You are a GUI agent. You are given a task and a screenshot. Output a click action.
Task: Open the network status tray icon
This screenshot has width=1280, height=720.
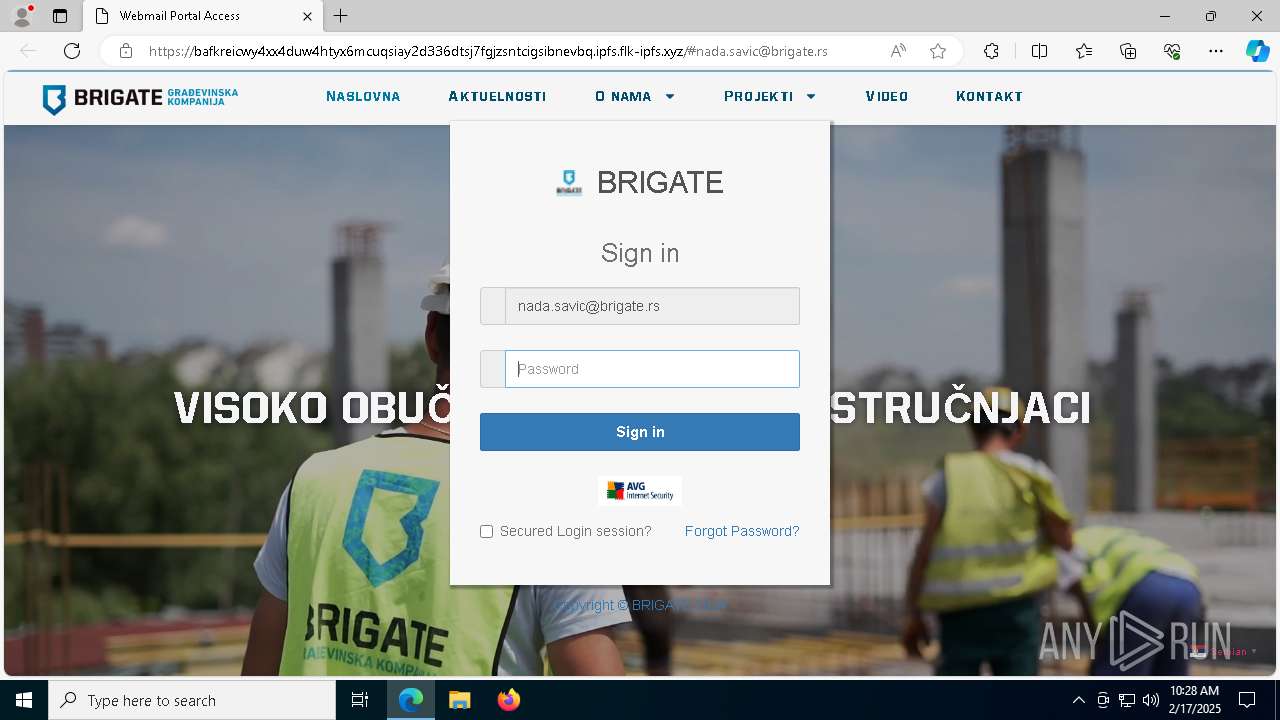(1127, 700)
